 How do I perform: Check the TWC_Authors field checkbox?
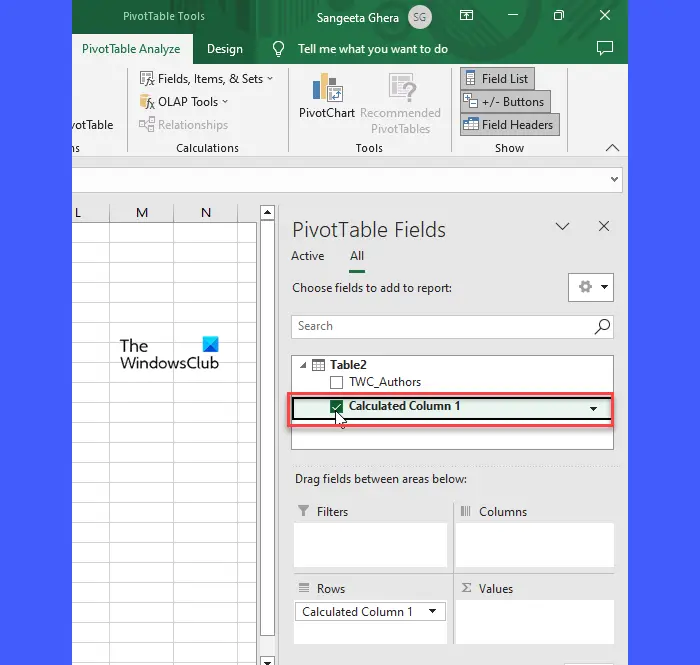[336, 382]
